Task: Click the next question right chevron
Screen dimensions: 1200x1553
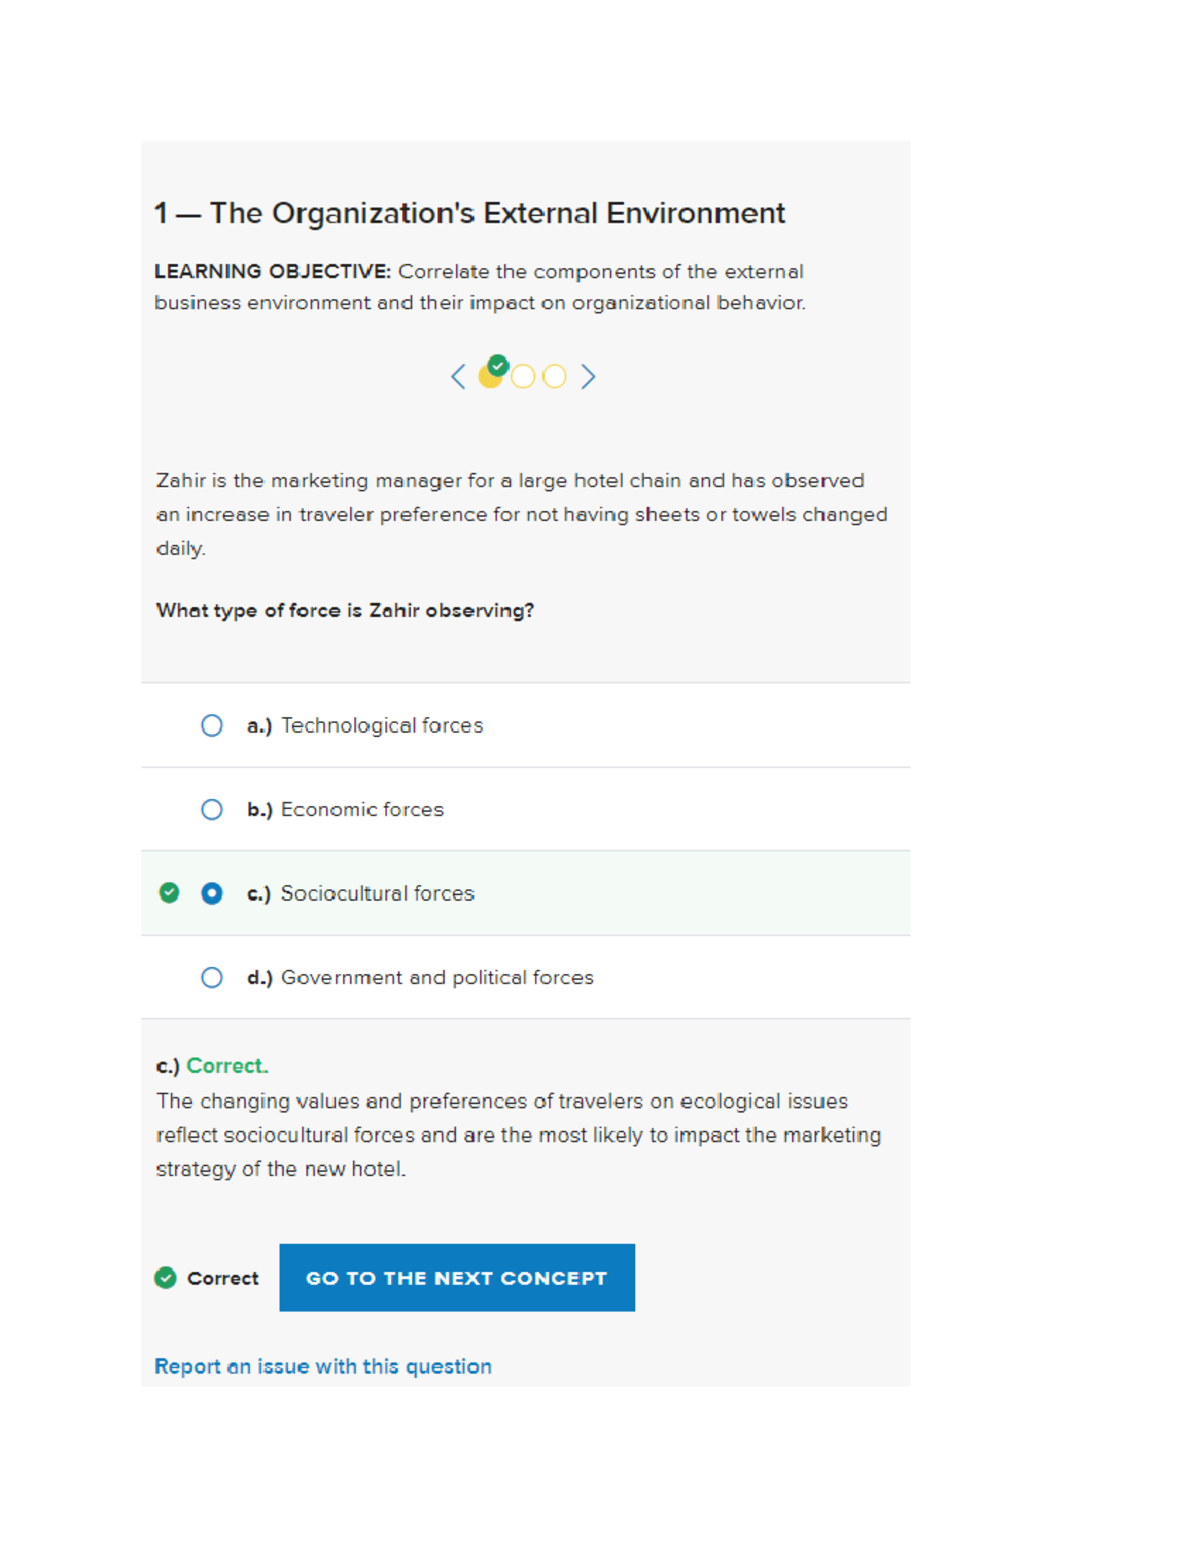Action: click(x=588, y=377)
